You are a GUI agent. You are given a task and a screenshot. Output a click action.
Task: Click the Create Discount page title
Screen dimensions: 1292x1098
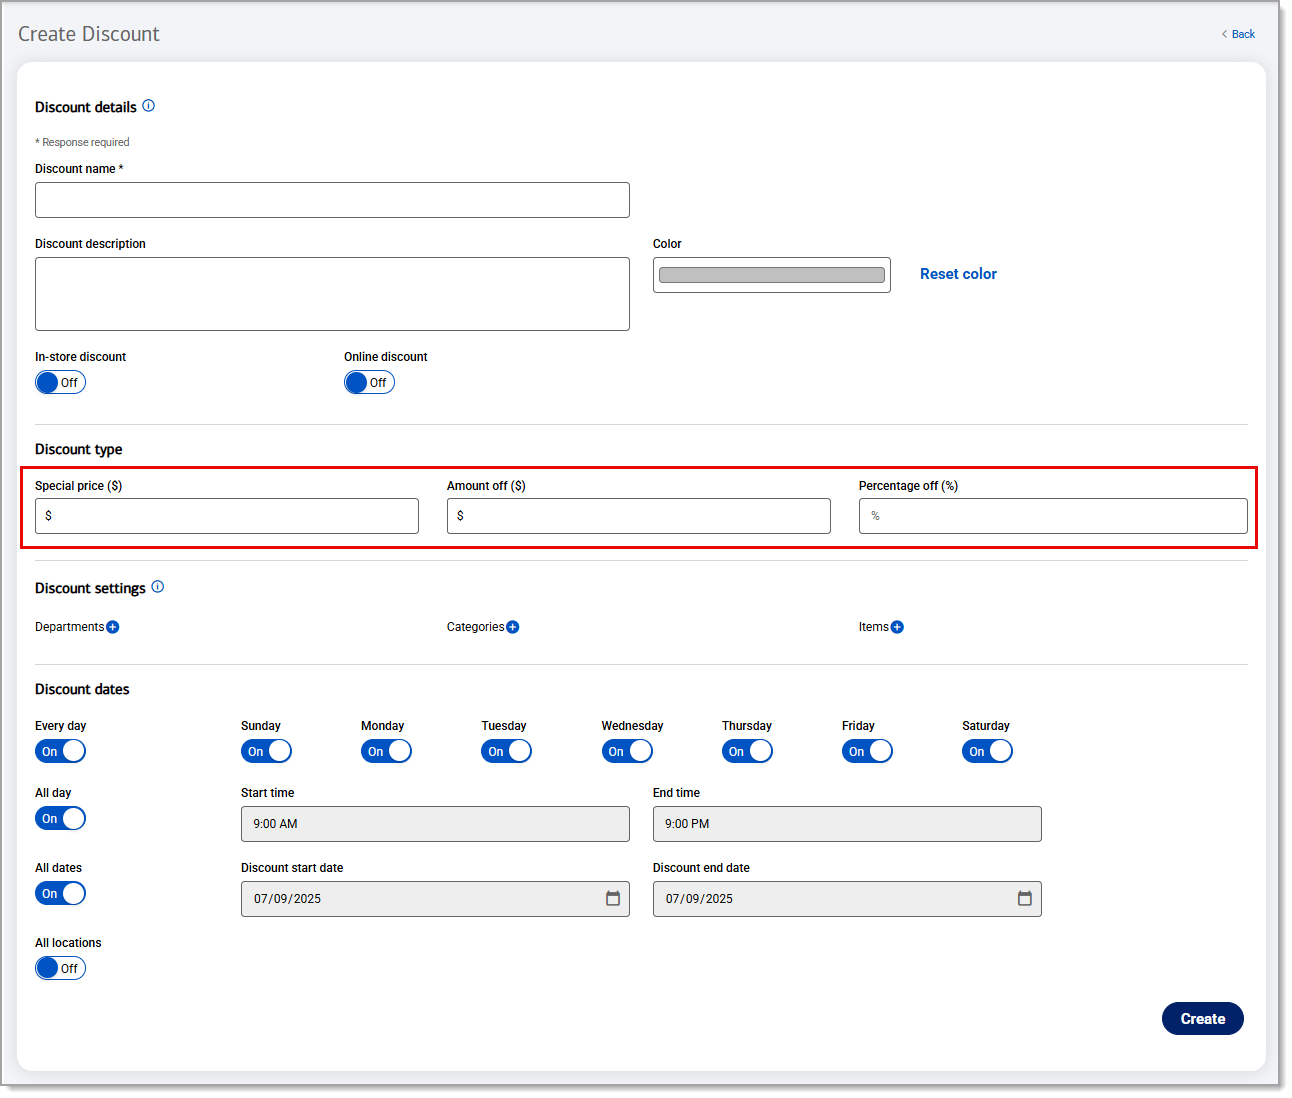tap(89, 34)
